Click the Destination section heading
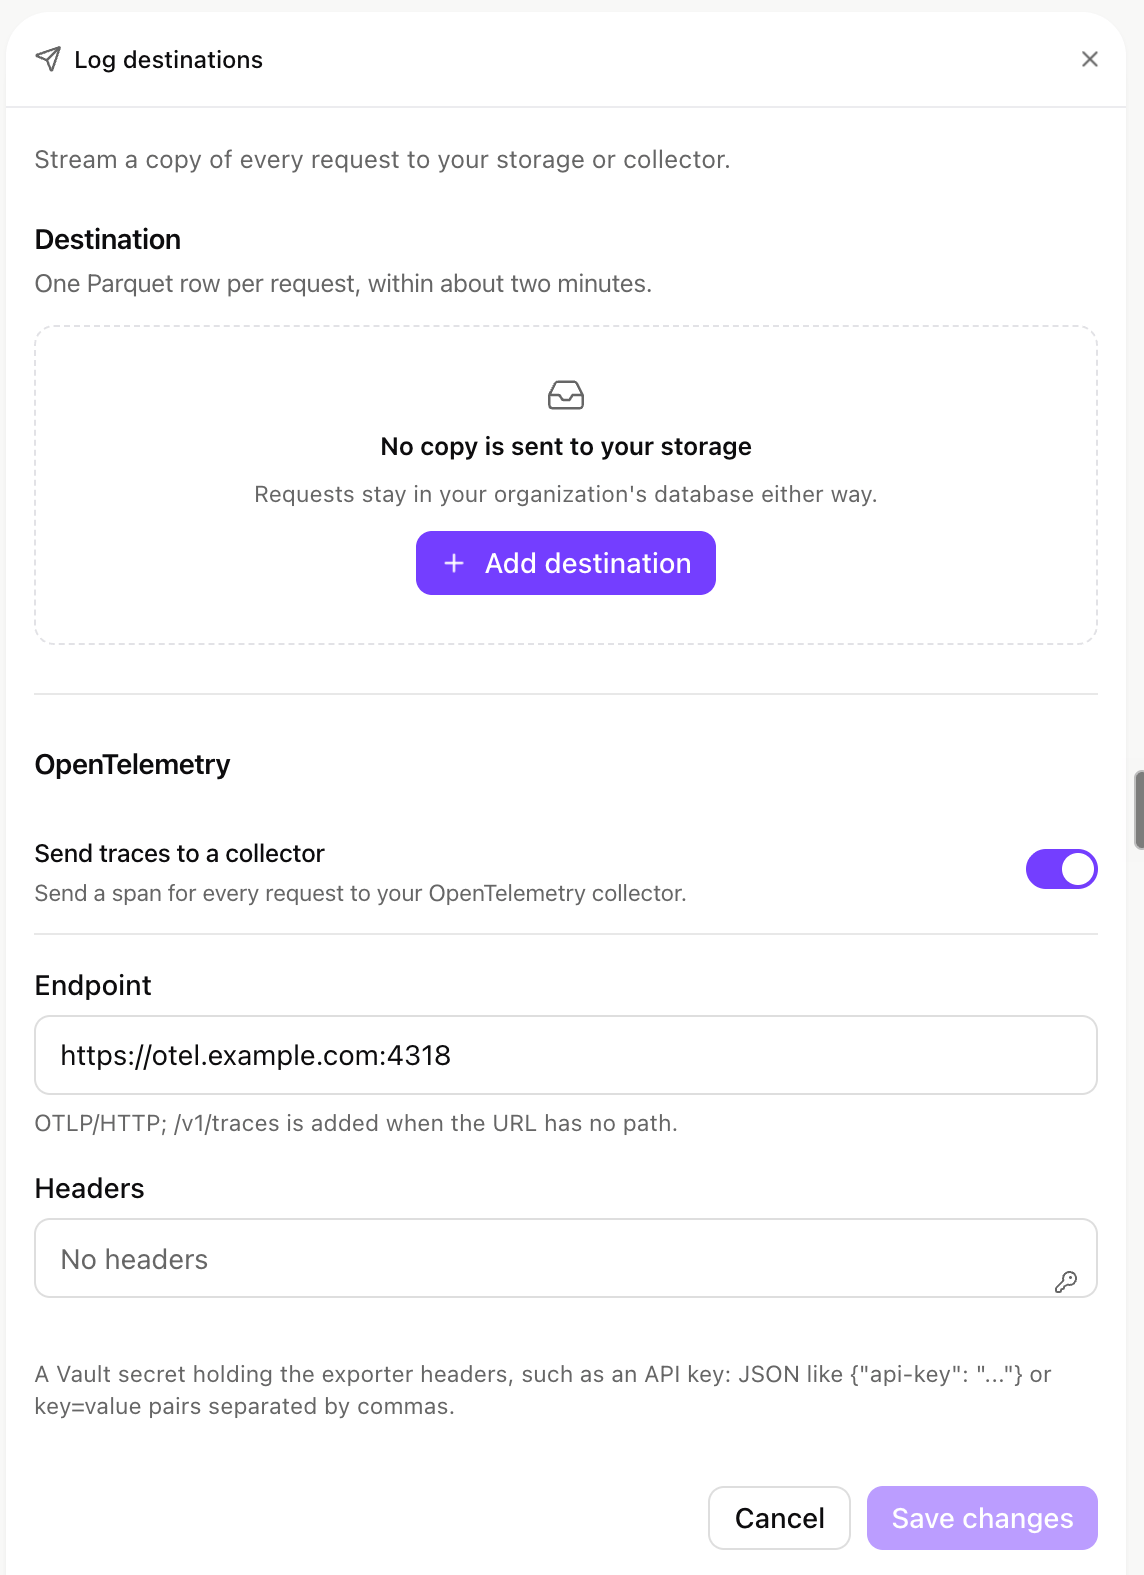Viewport: 1144px width, 1575px height. point(108,239)
